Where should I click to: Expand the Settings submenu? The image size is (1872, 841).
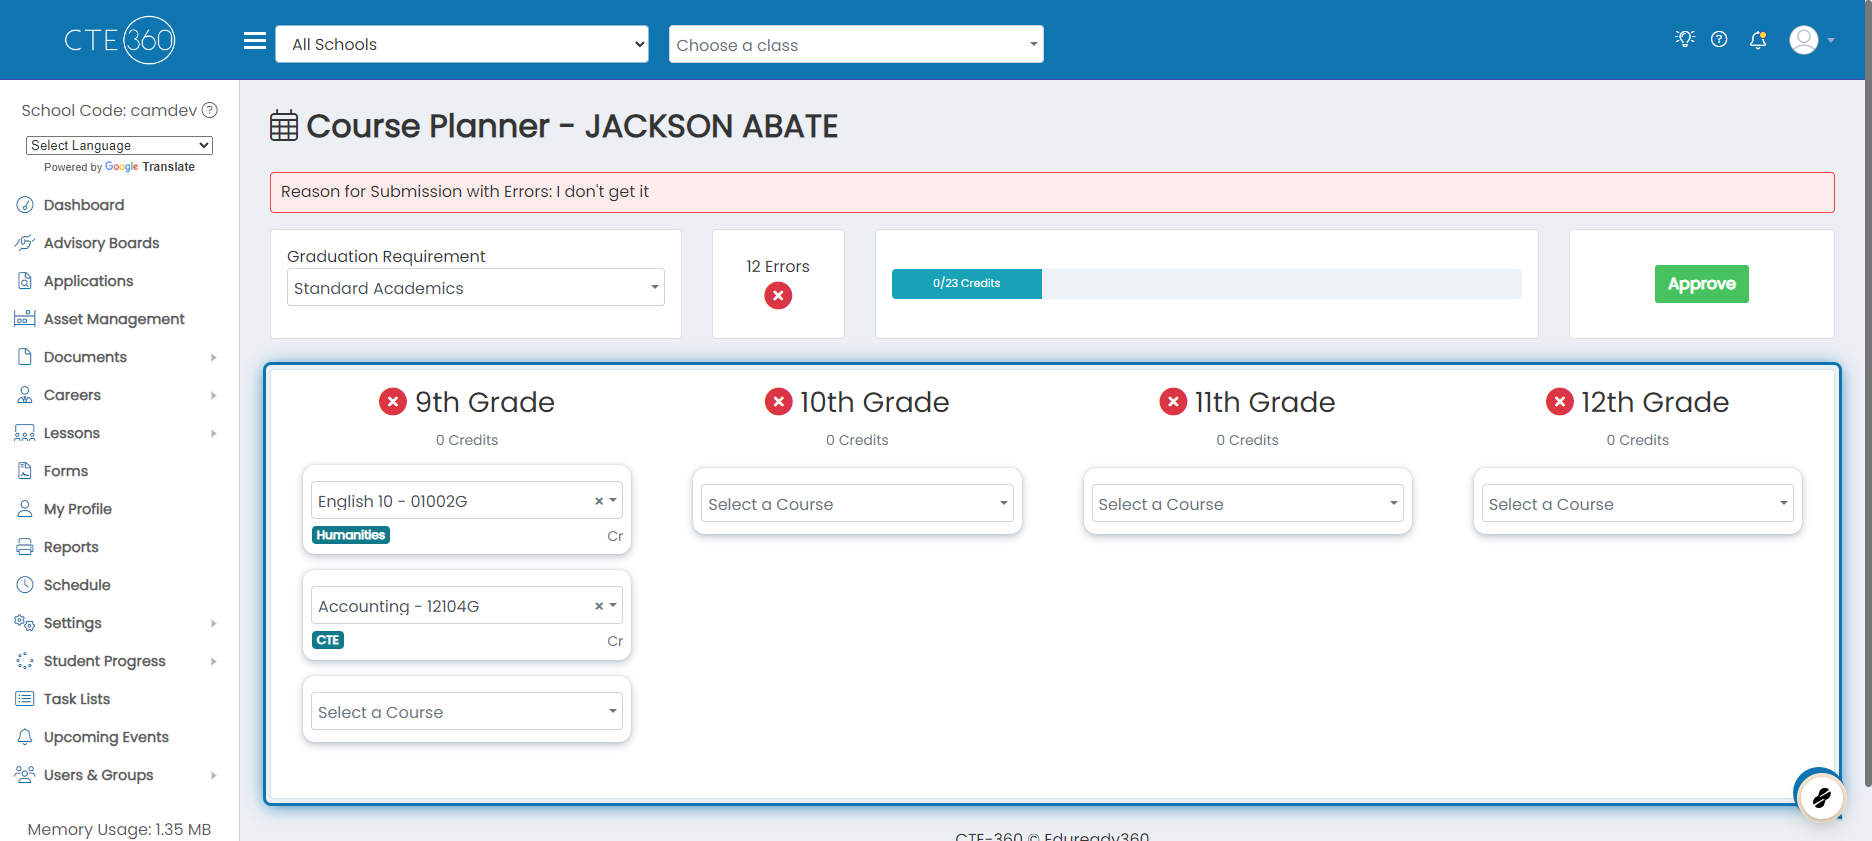(x=214, y=623)
